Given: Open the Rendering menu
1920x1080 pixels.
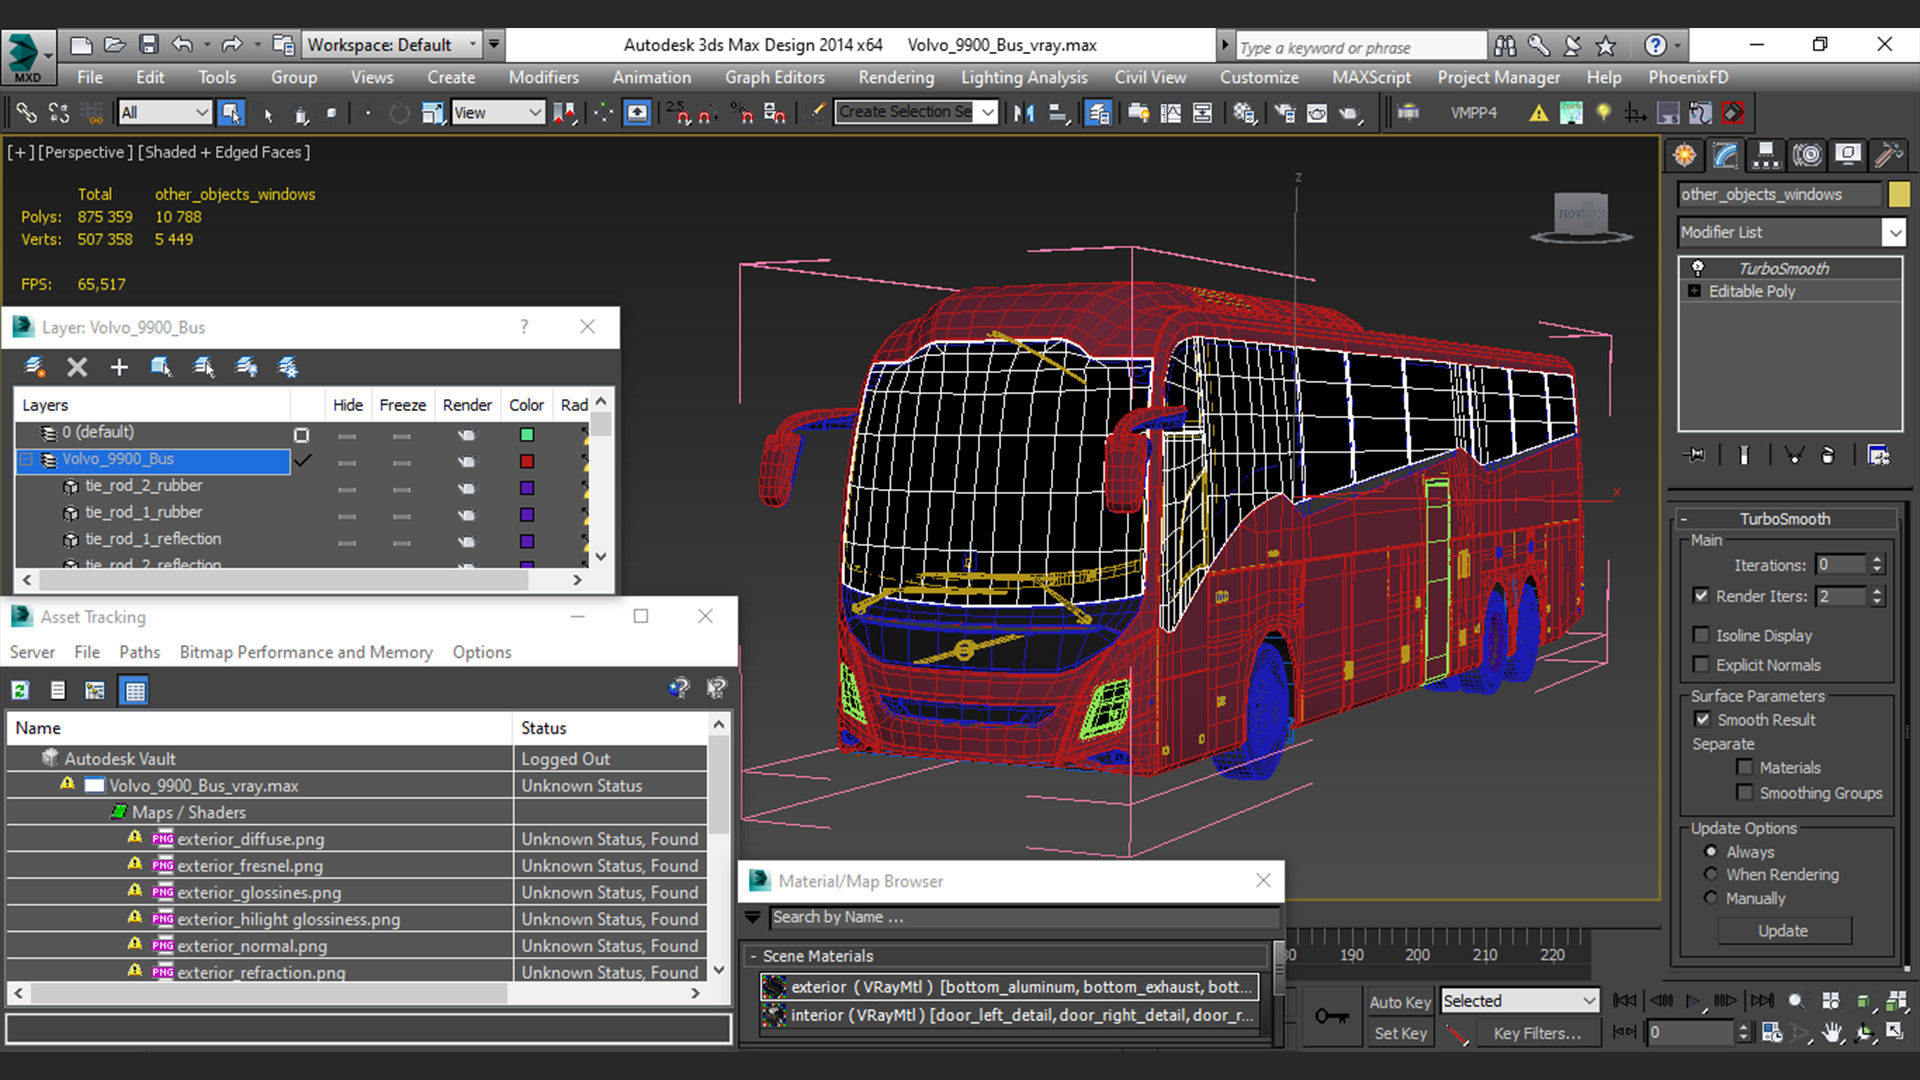Looking at the screenshot, I should click(896, 77).
